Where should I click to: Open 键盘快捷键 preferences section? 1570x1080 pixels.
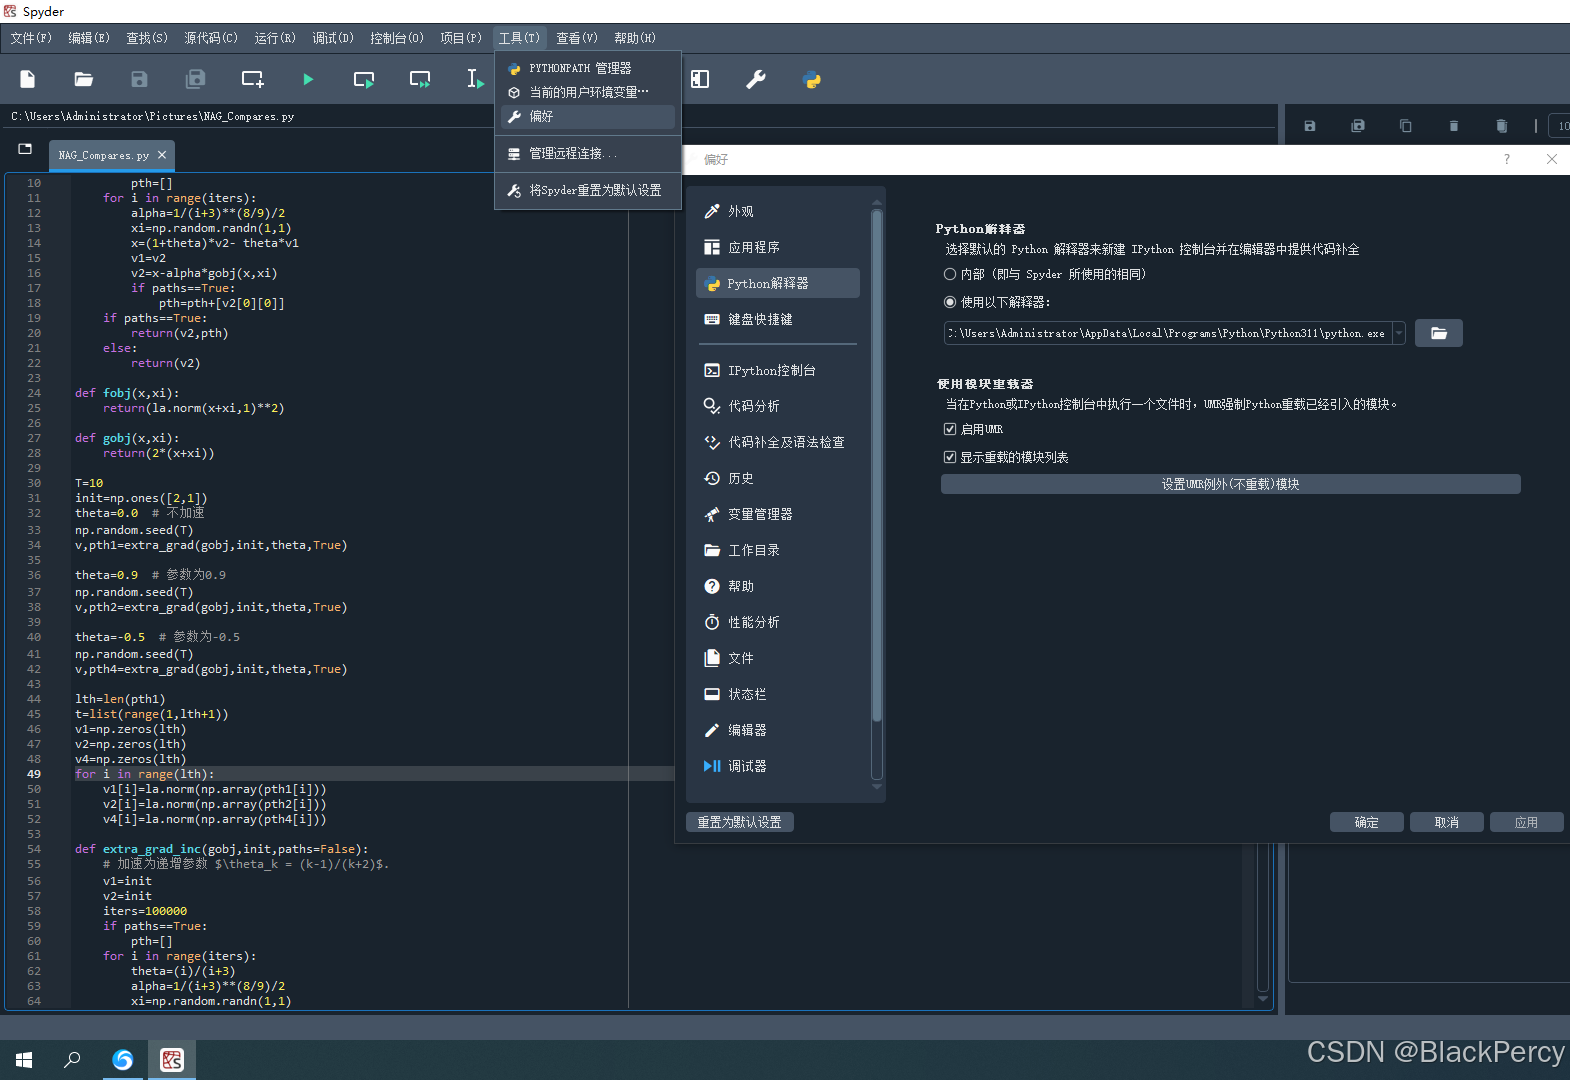pos(778,319)
